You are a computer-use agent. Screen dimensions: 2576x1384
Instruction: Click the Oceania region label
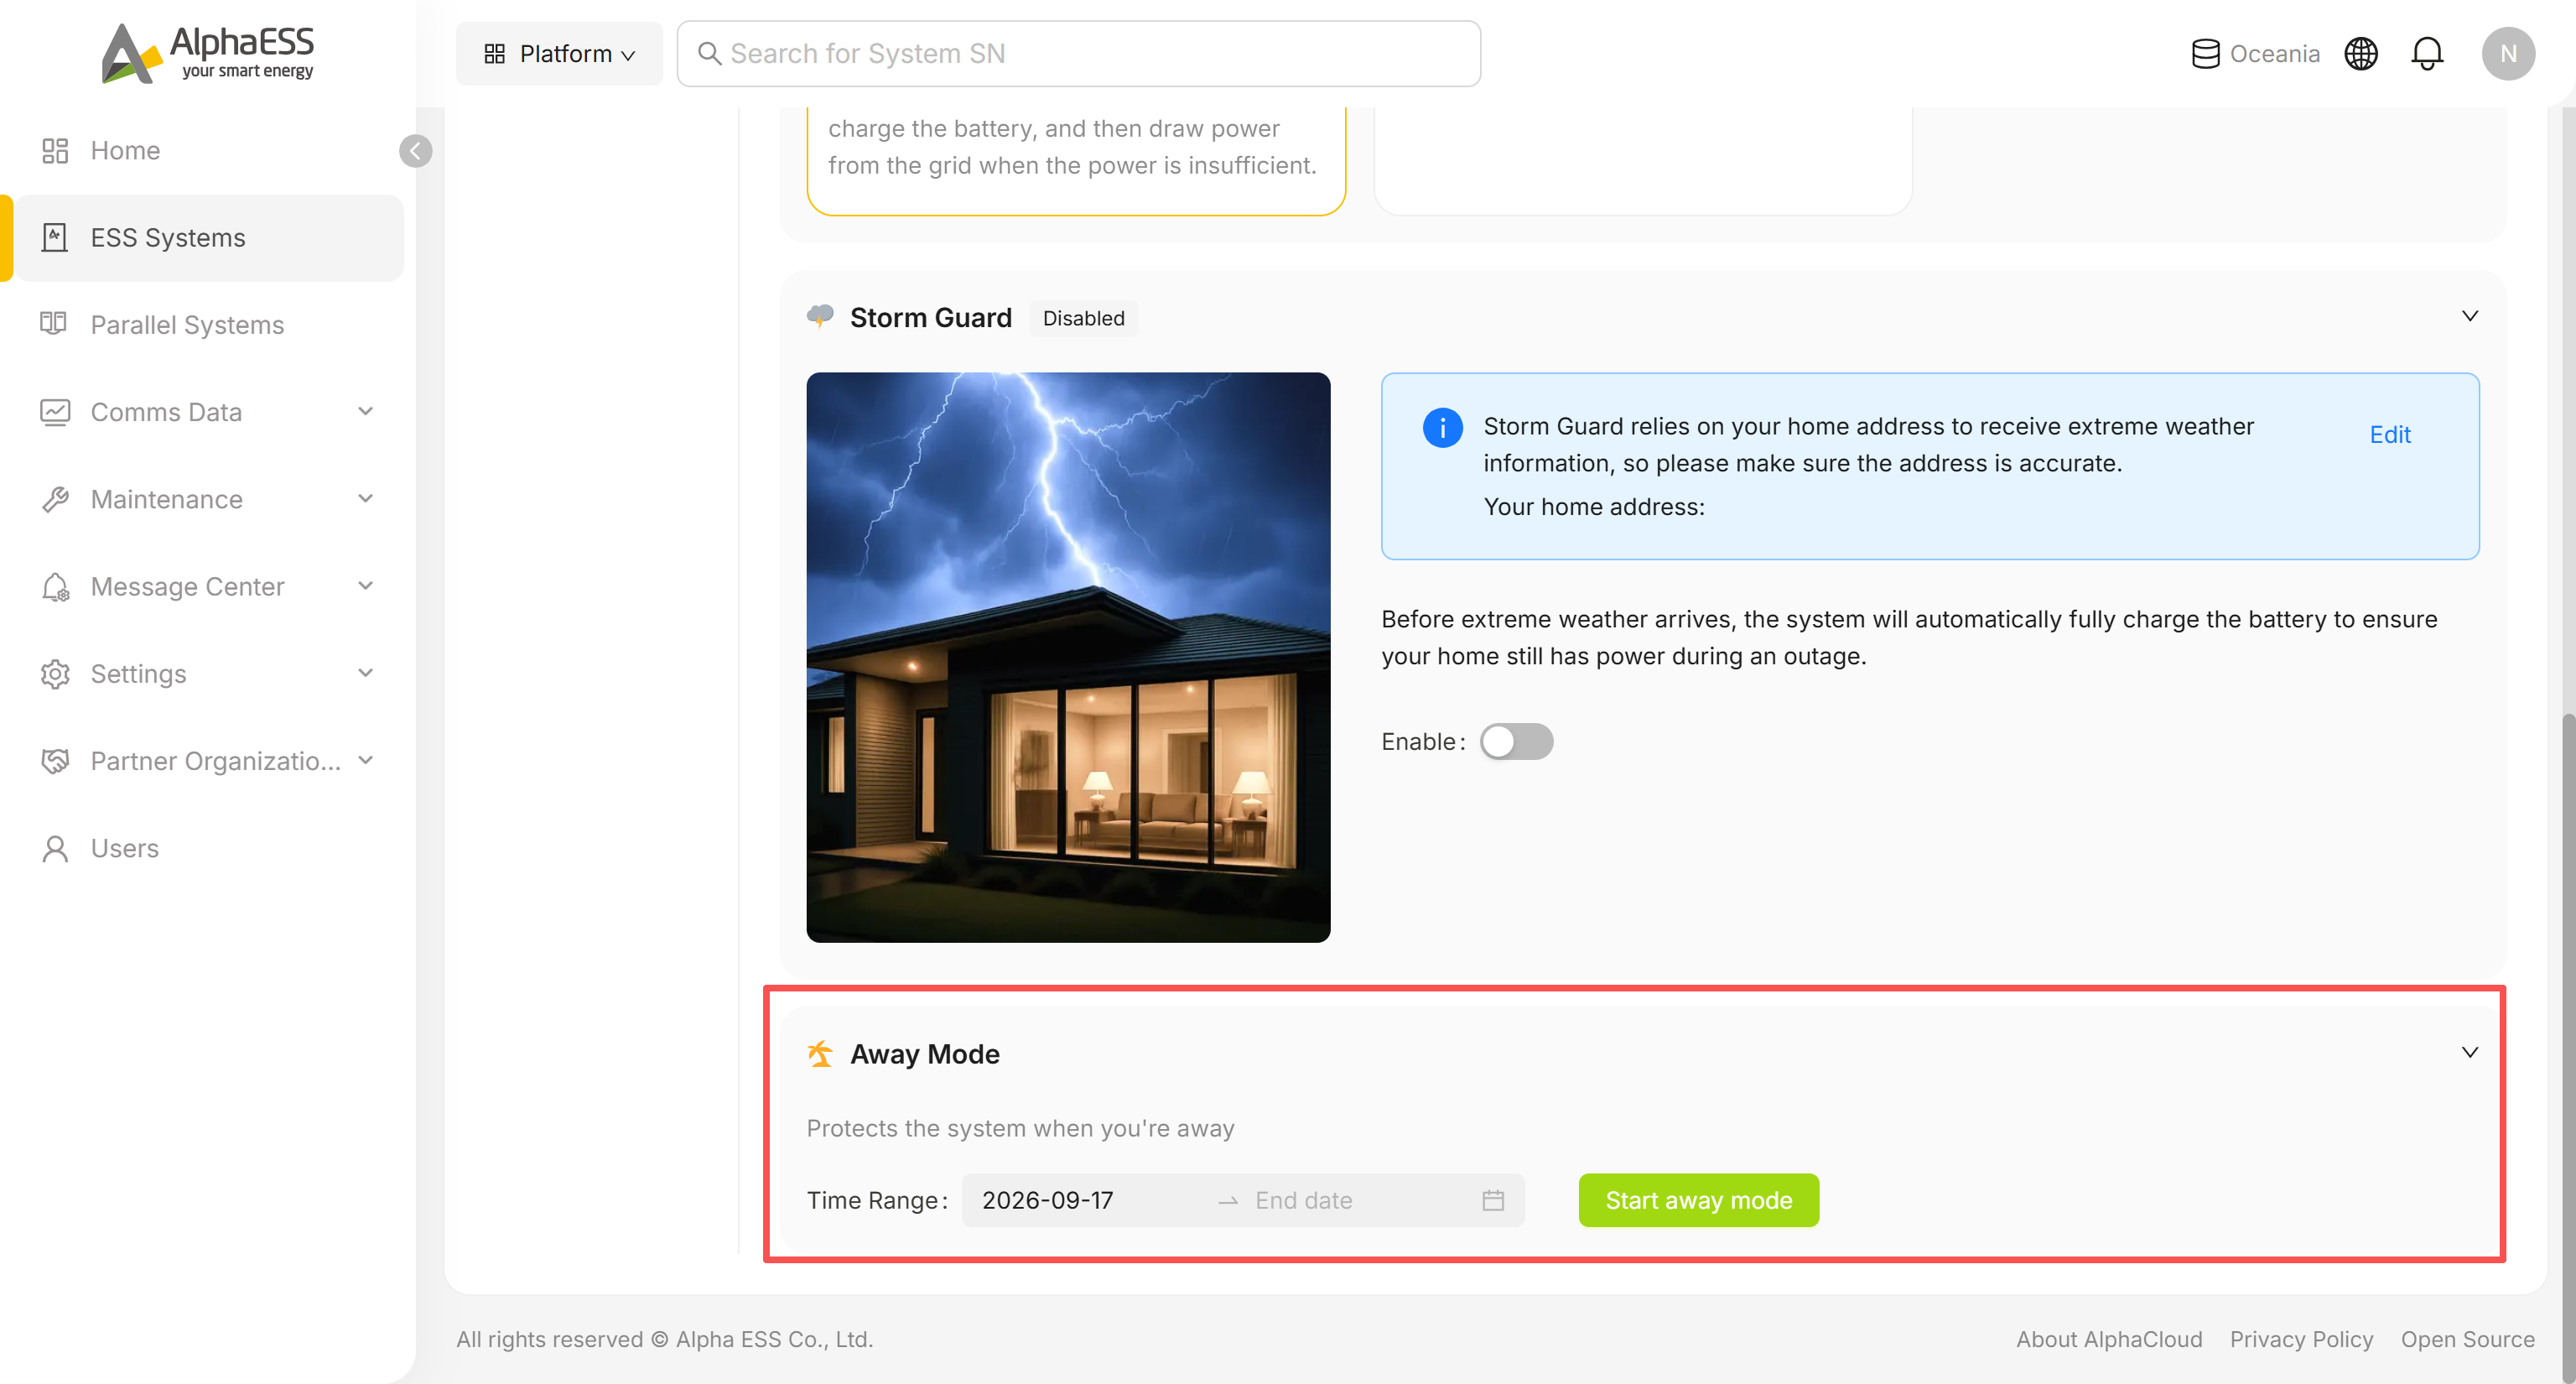[x=2275, y=54]
